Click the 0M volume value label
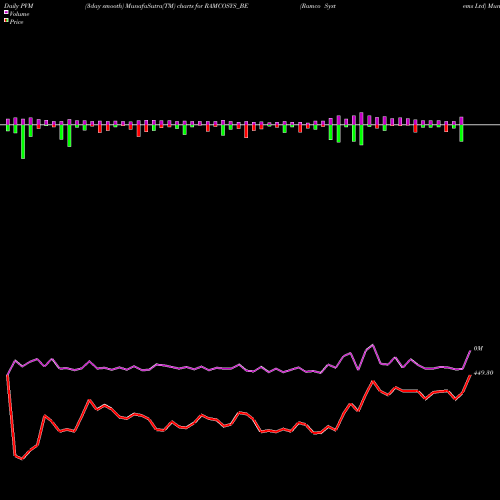 pyautogui.click(x=478, y=348)
